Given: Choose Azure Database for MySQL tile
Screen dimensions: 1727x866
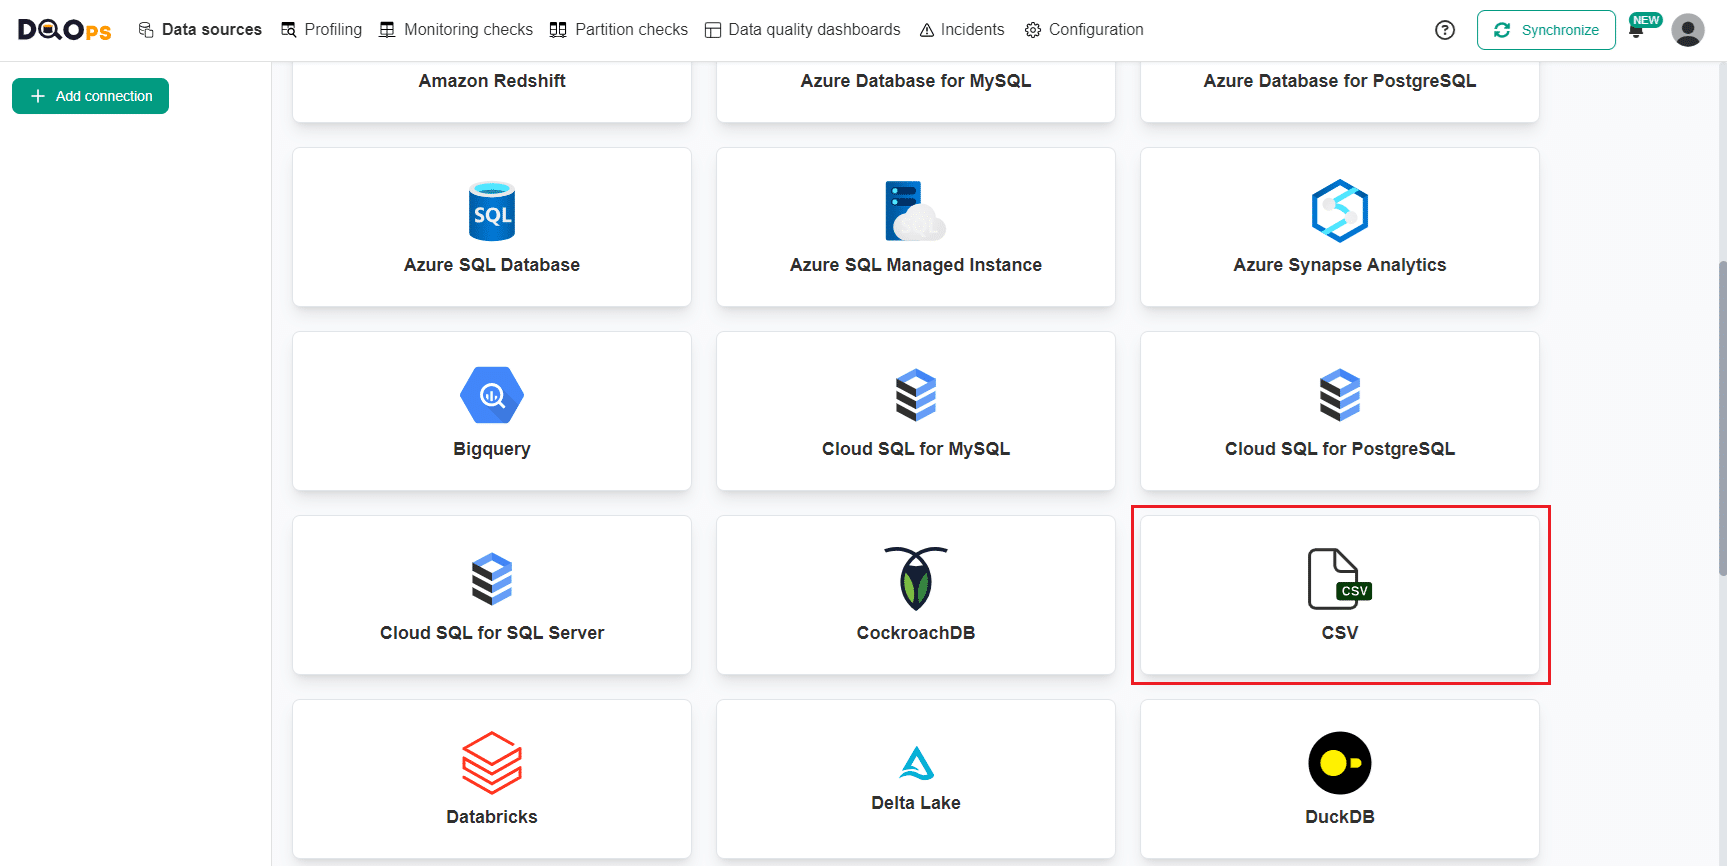Looking at the screenshot, I should [916, 91].
